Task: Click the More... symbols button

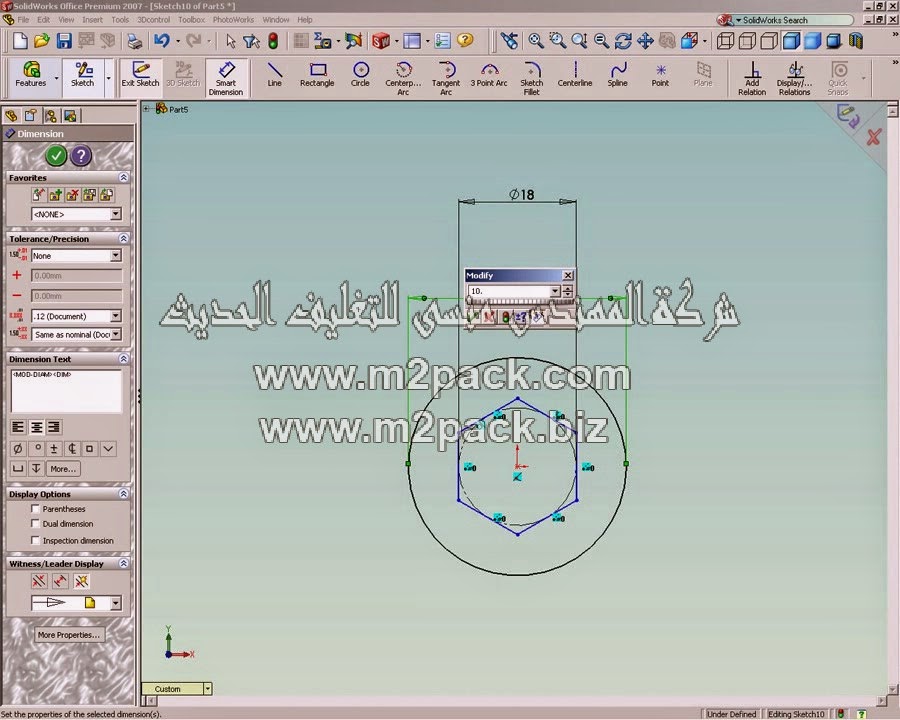Action: [63, 469]
